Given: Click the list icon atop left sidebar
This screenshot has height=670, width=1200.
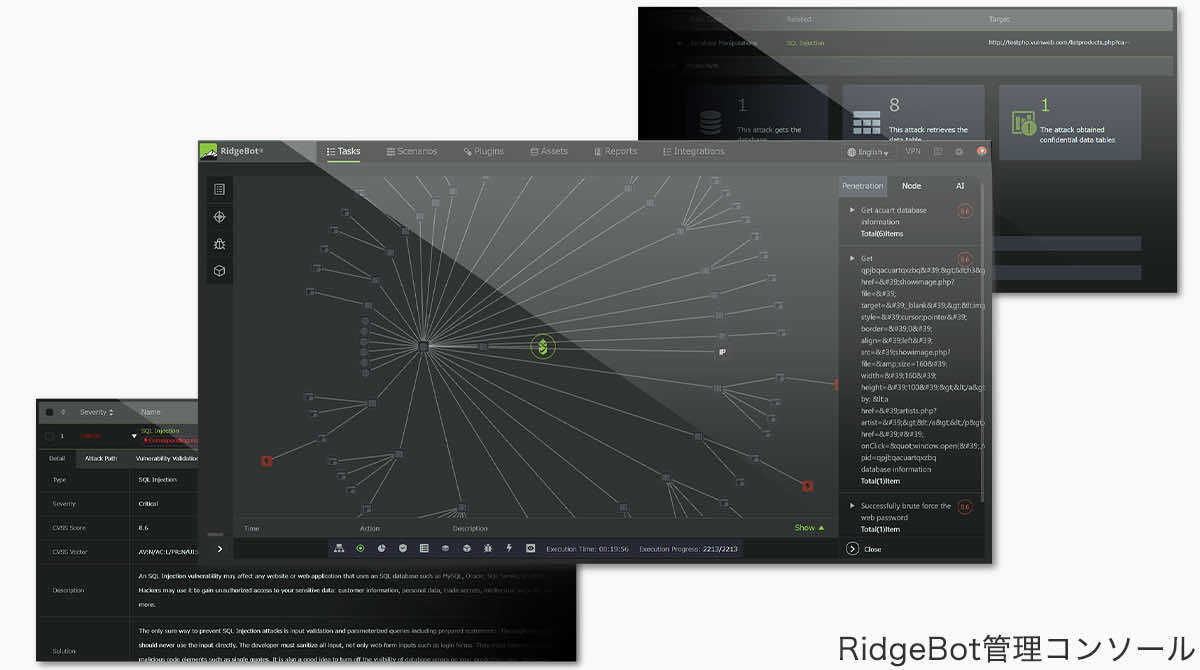Looking at the screenshot, I should 219,189.
